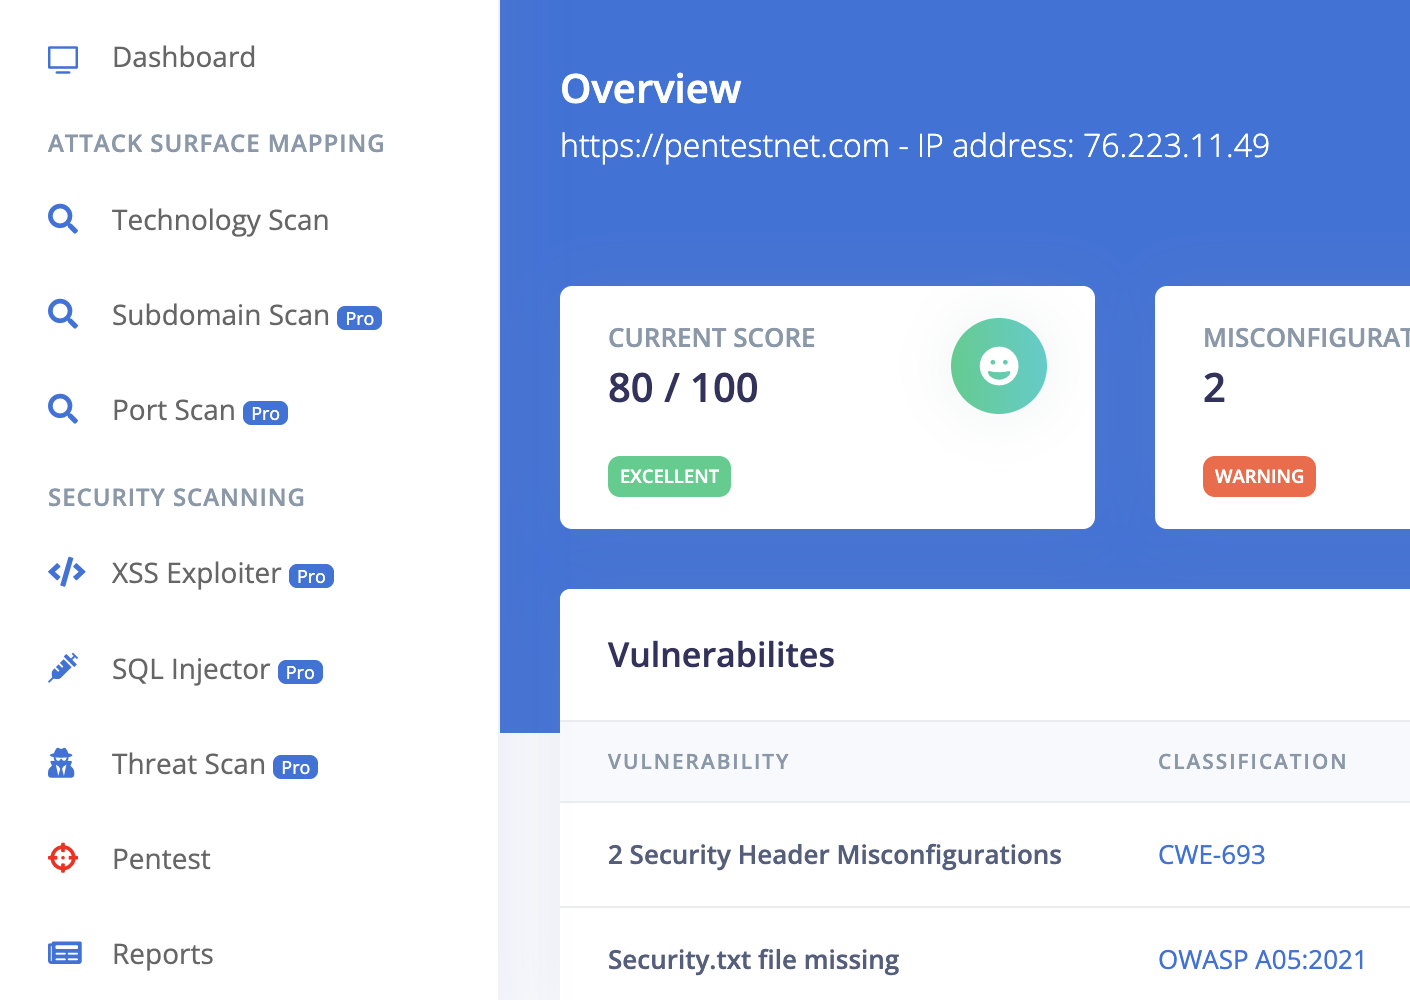Navigate to Pentest in the sidebar
Viewport: 1410px width, 1000px height.
161,859
